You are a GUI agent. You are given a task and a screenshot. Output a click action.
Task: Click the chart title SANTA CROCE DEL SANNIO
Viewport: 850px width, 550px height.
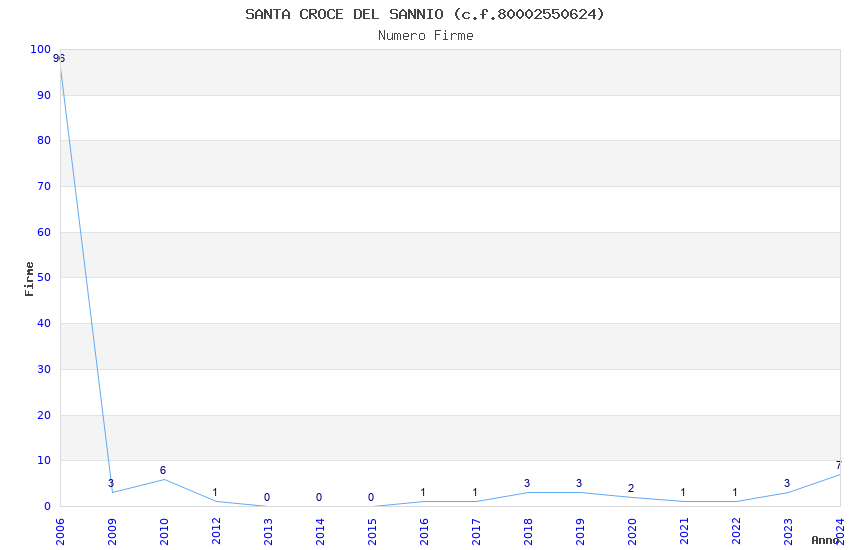pyautogui.click(x=425, y=14)
